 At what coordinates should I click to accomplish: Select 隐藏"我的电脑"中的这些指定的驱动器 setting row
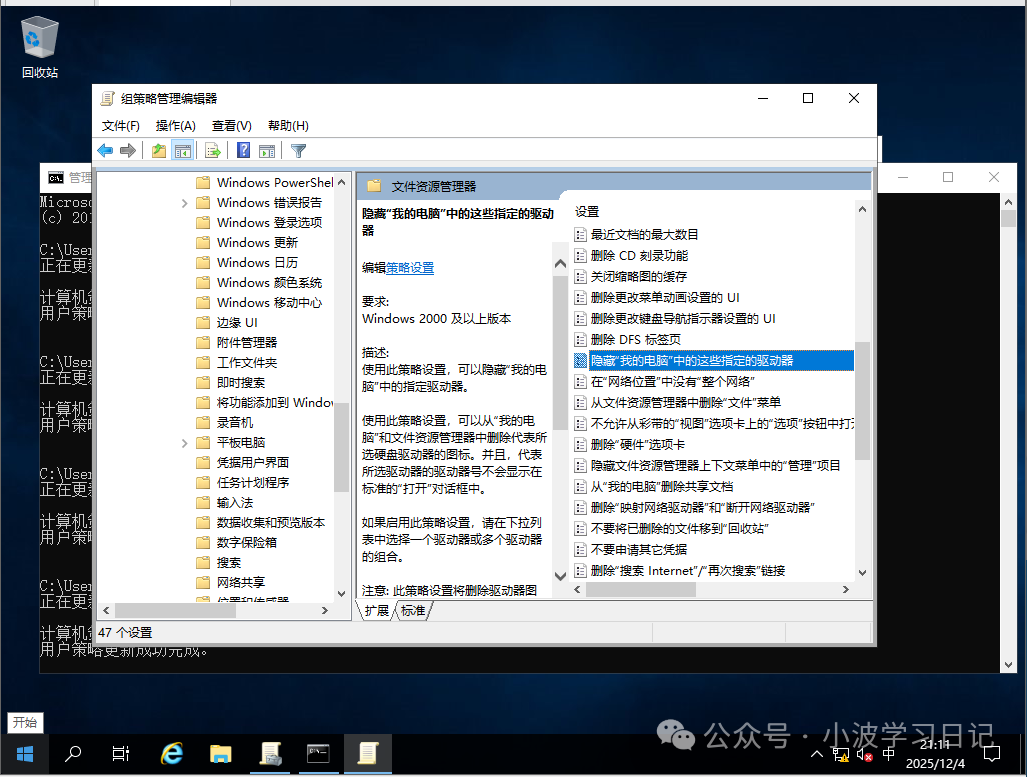[x=713, y=360]
